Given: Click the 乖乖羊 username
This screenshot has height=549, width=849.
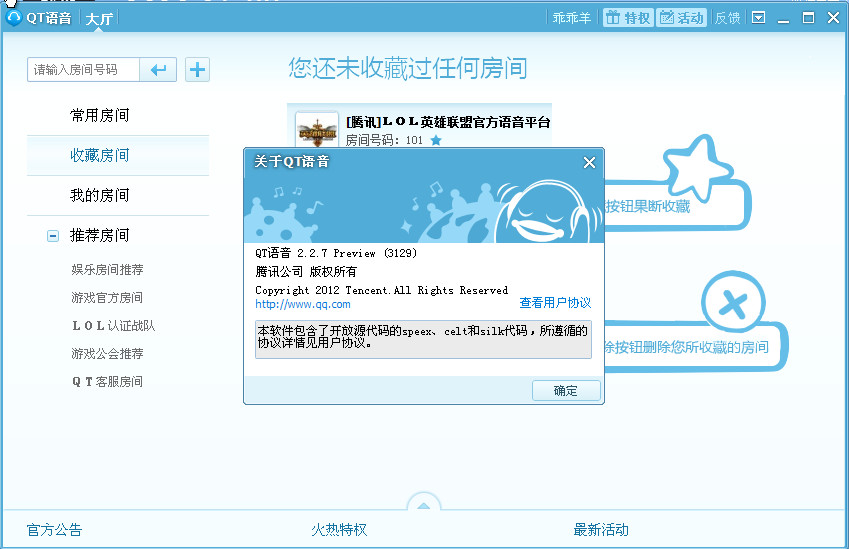Looking at the screenshot, I should coord(572,18).
